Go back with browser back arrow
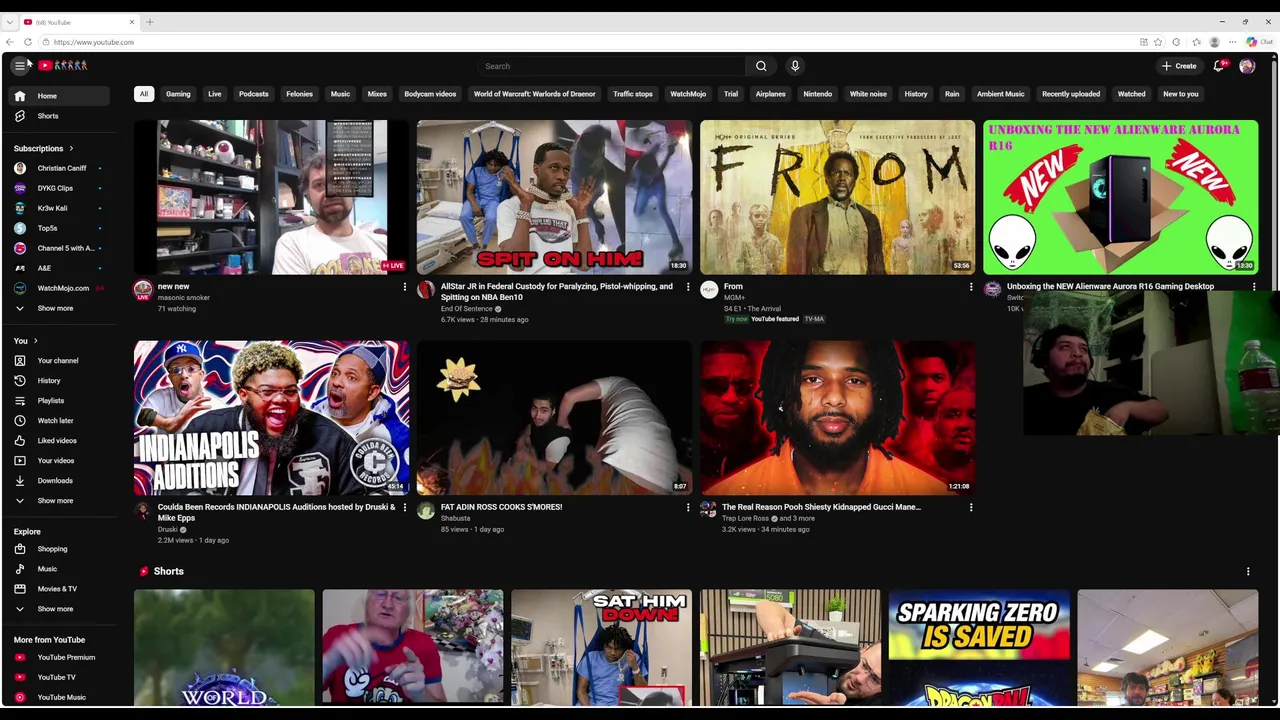 tap(10, 42)
